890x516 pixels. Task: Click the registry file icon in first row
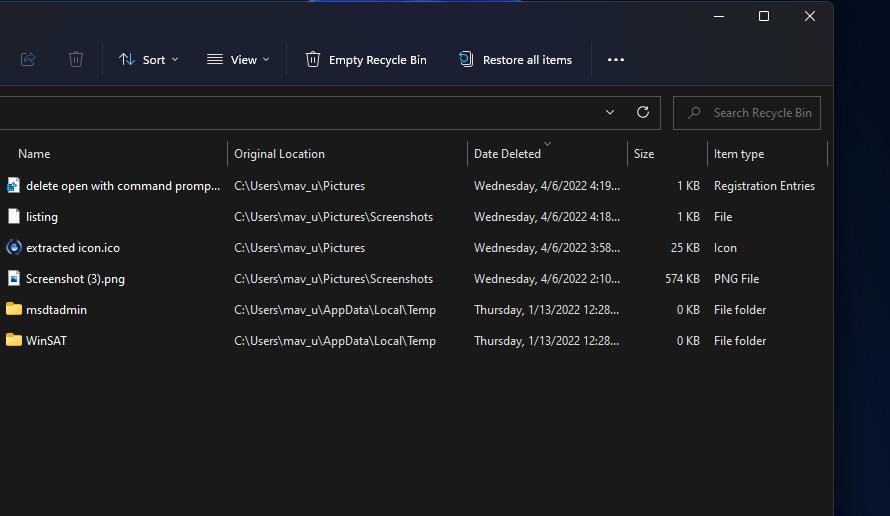pos(14,185)
